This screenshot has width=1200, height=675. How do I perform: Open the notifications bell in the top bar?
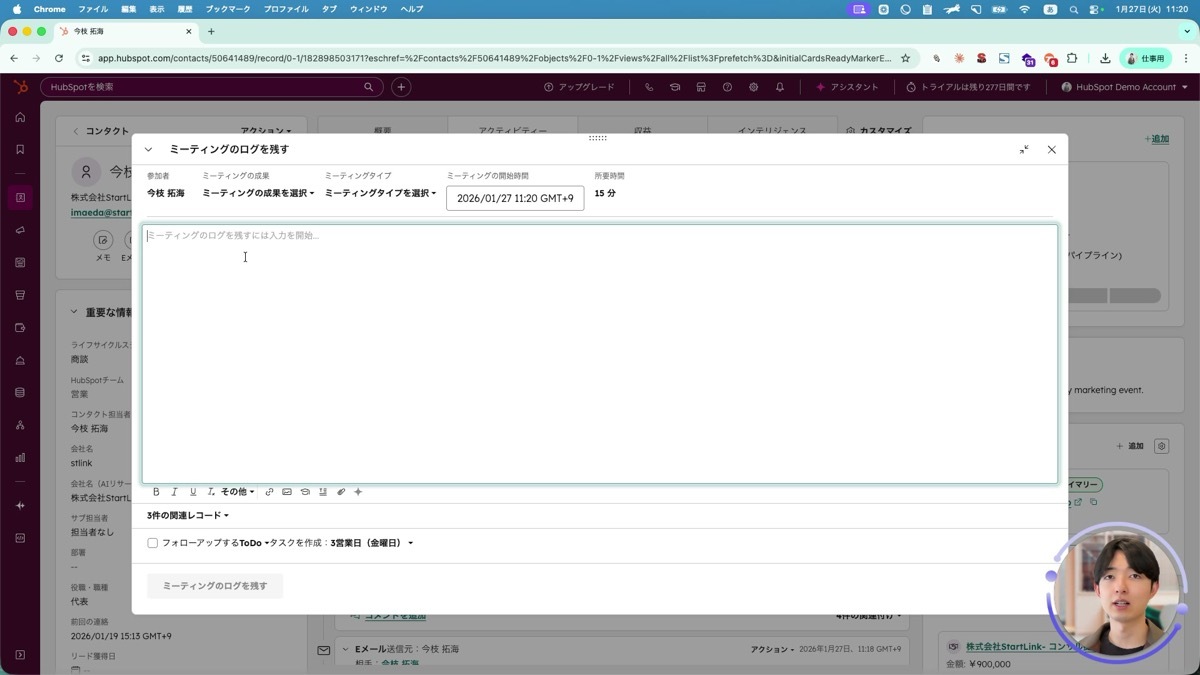tap(780, 87)
